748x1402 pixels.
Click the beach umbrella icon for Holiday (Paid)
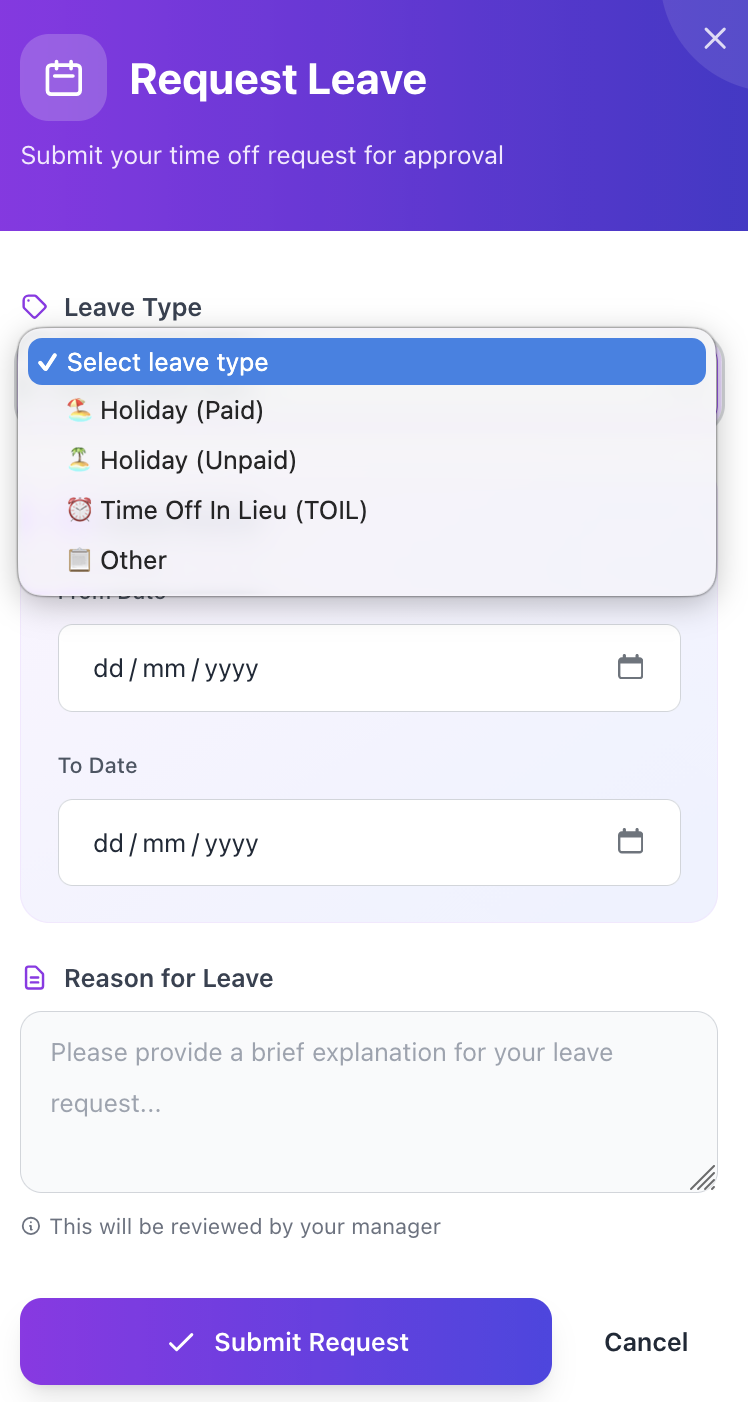pos(80,409)
